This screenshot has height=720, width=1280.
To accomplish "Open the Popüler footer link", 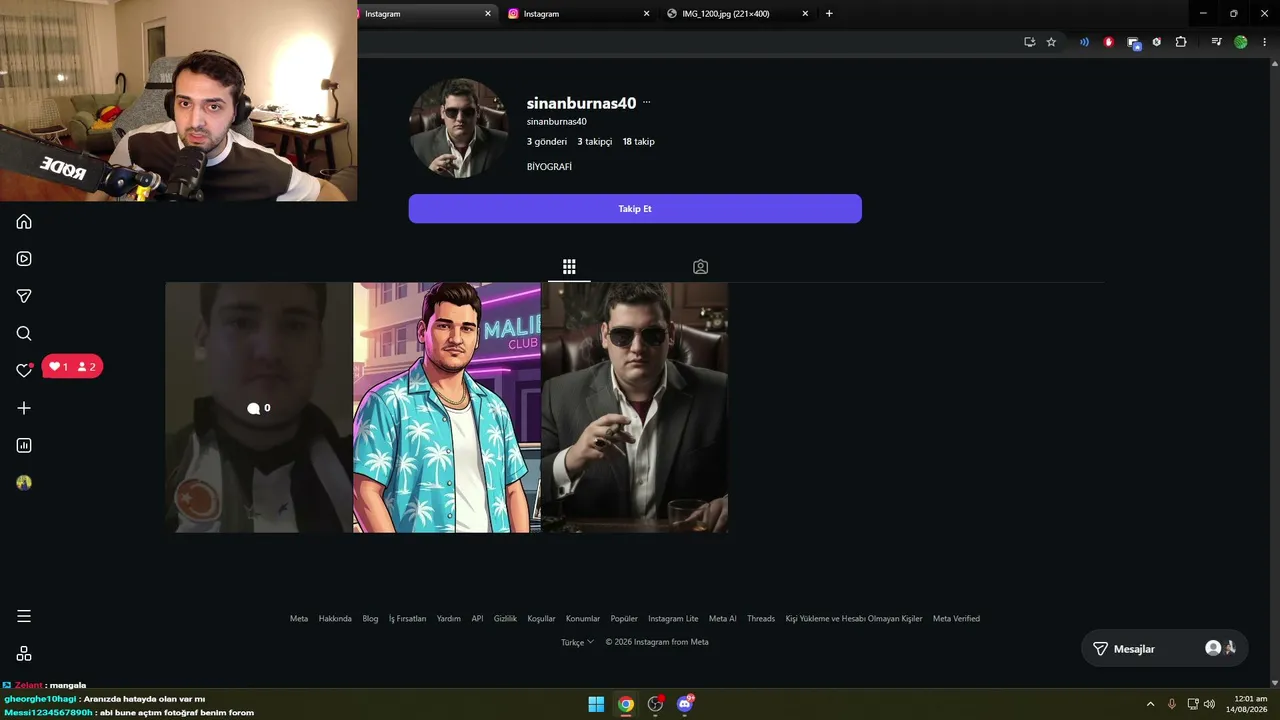I will (x=624, y=619).
